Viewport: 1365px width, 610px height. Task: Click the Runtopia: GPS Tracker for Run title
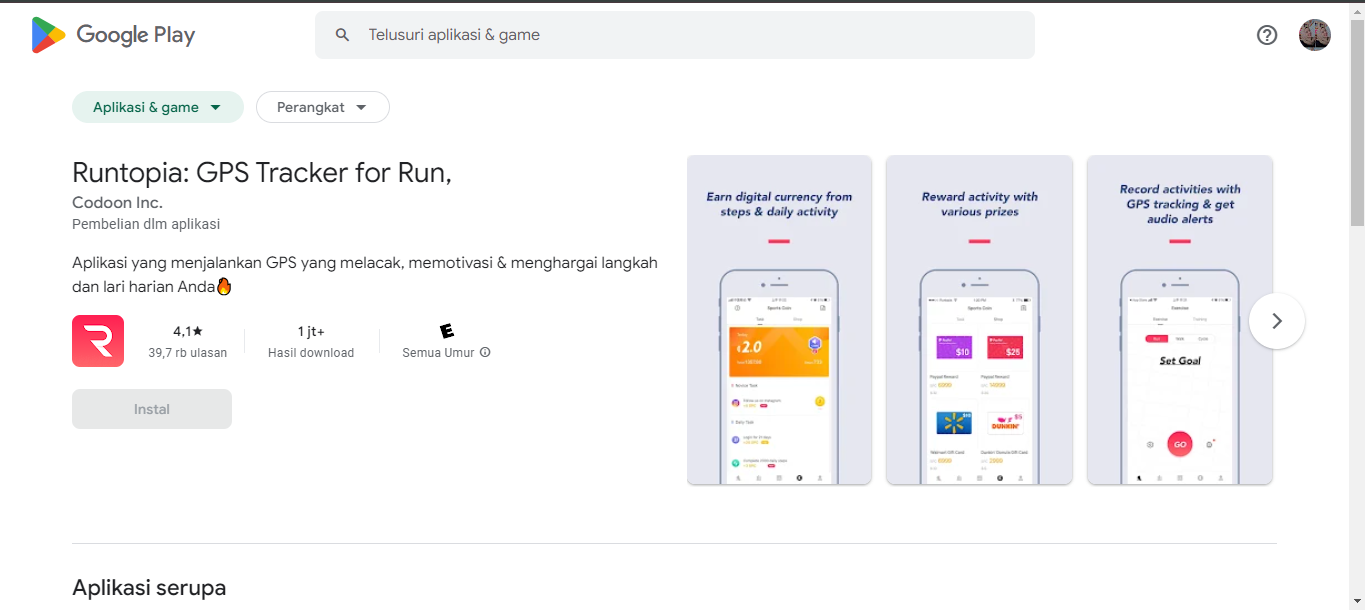[x=262, y=172]
